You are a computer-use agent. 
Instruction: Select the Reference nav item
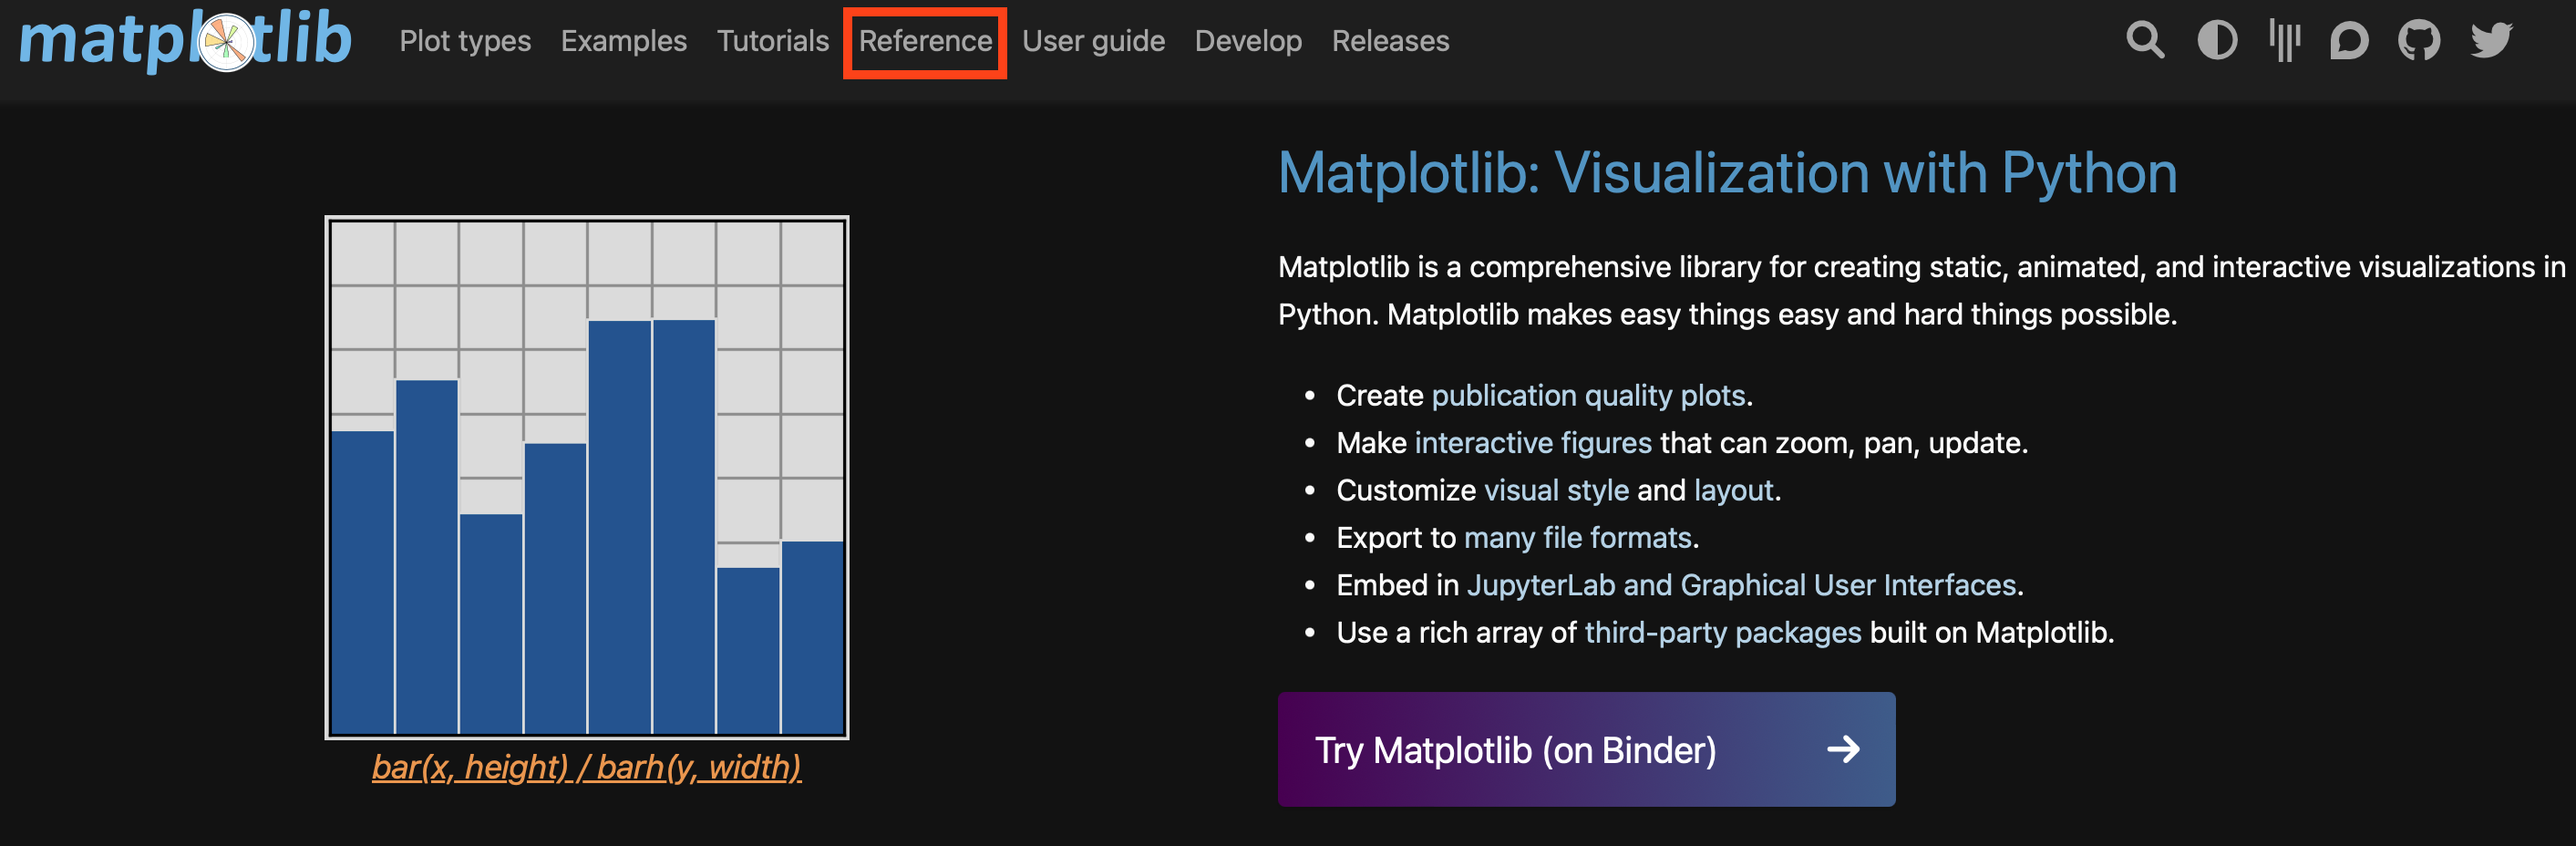(x=925, y=41)
